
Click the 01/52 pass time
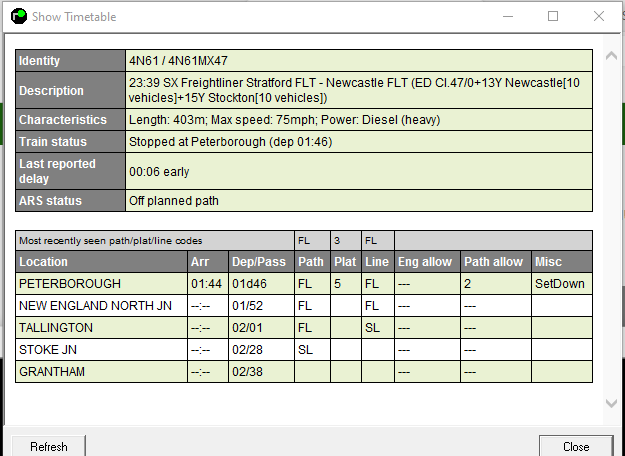pyautogui.click(x=261, y=306)
